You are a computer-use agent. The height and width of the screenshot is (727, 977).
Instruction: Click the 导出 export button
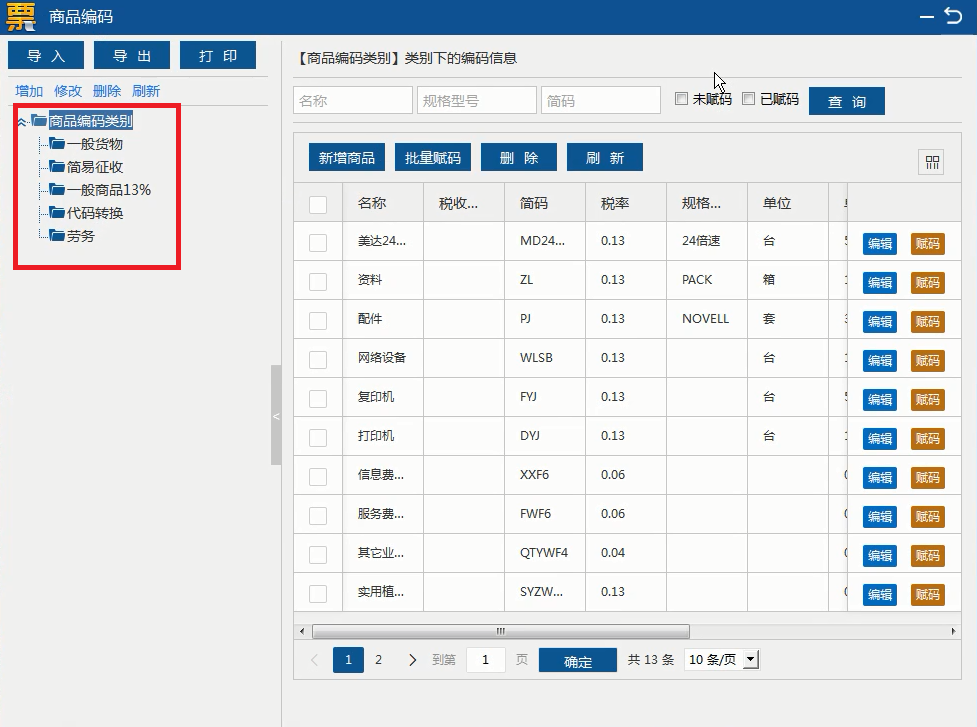(132, 55)
